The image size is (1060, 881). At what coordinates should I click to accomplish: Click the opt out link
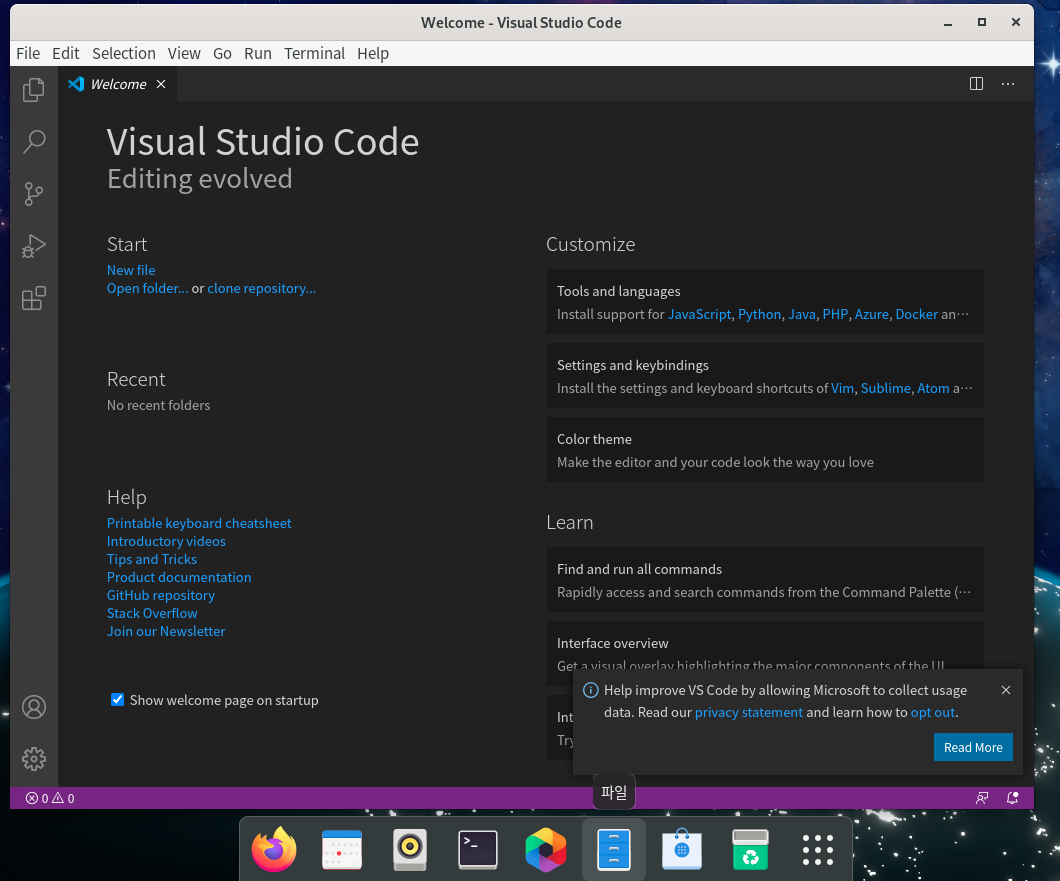933,713
